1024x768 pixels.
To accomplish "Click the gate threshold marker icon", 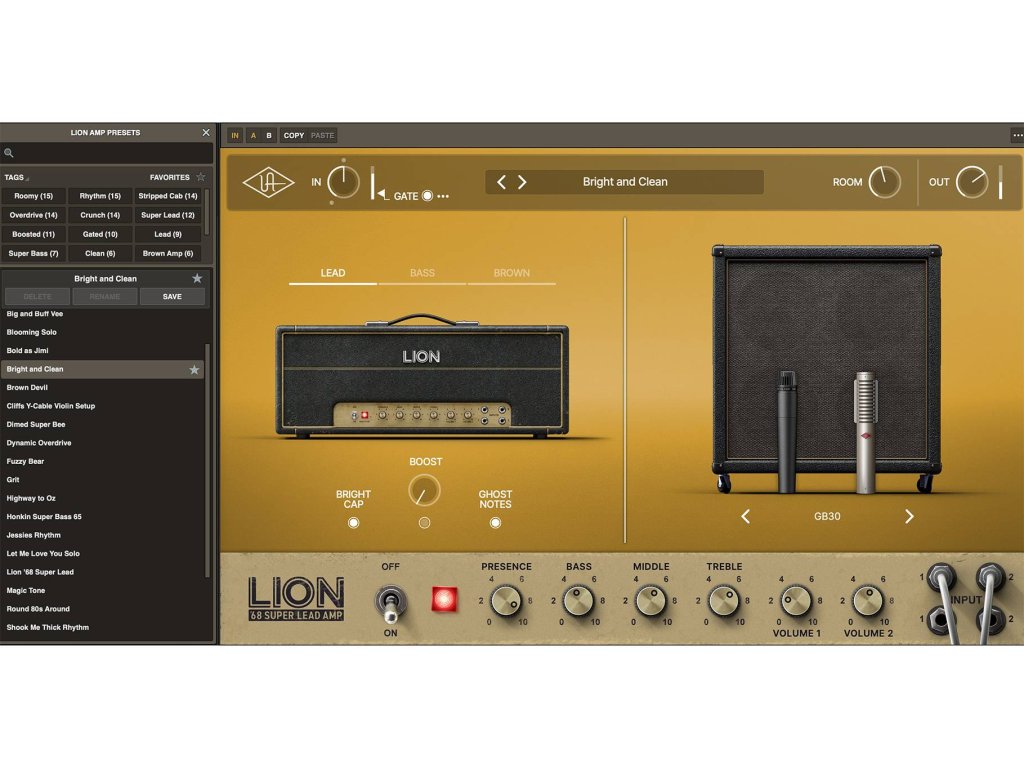I will pyautogui.click(x=383, y=194).
